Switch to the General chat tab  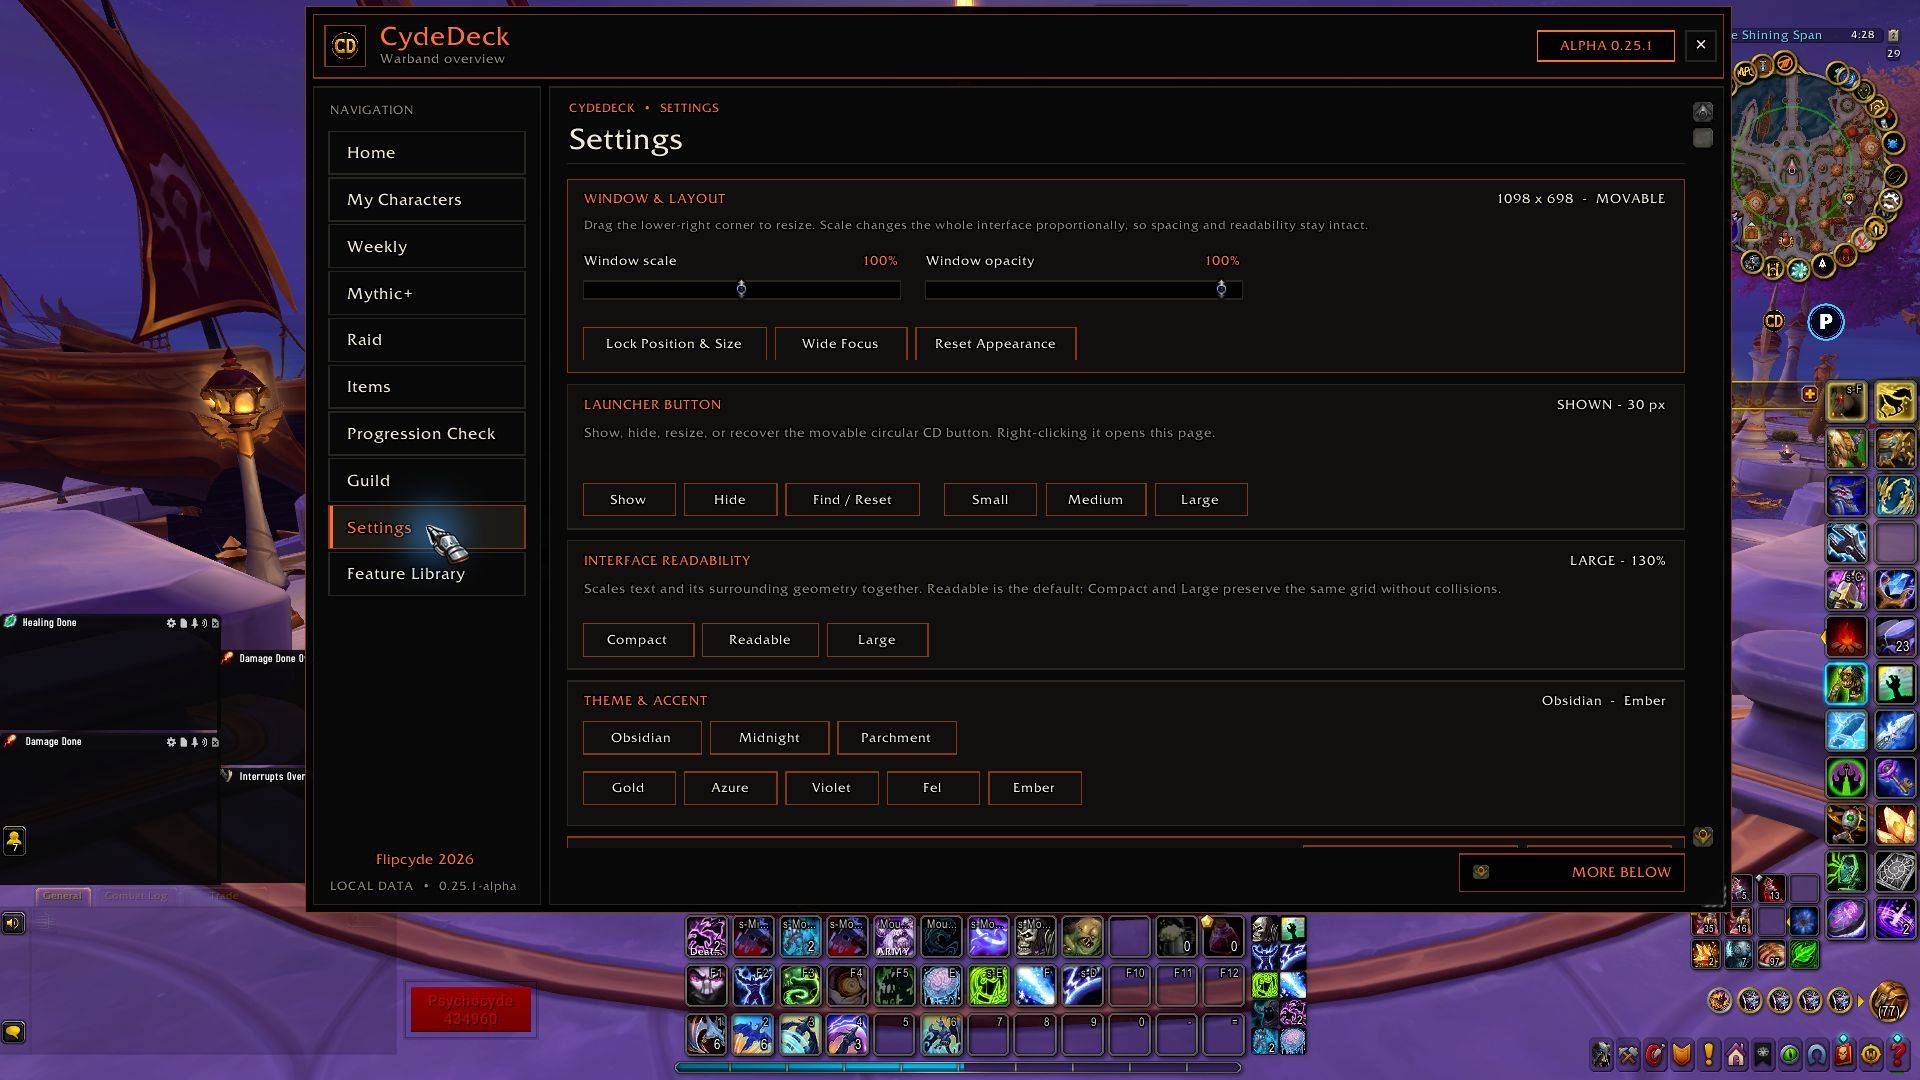coord(63,896)
